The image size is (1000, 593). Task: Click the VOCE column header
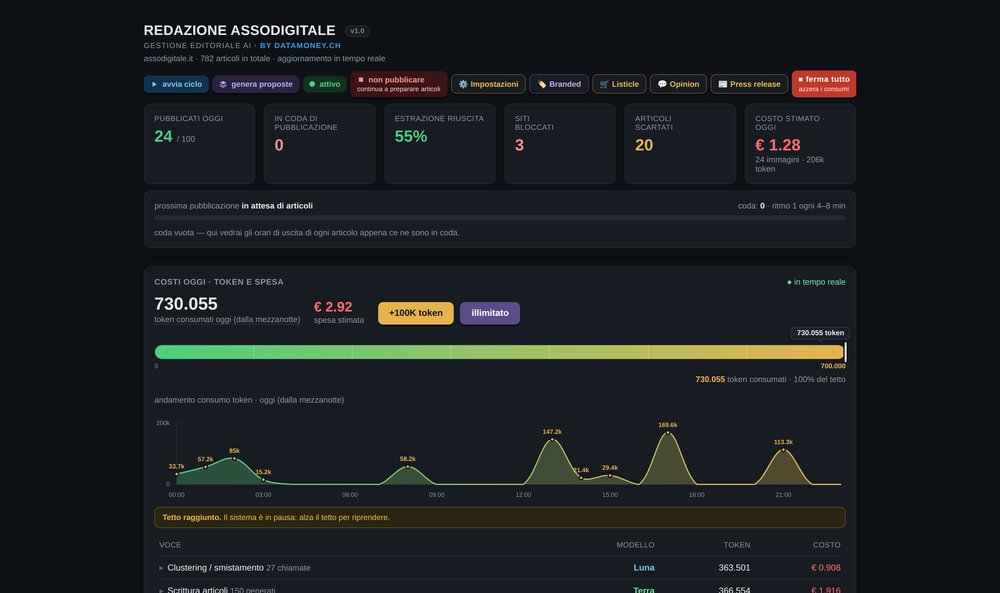[x=170, y=545]
